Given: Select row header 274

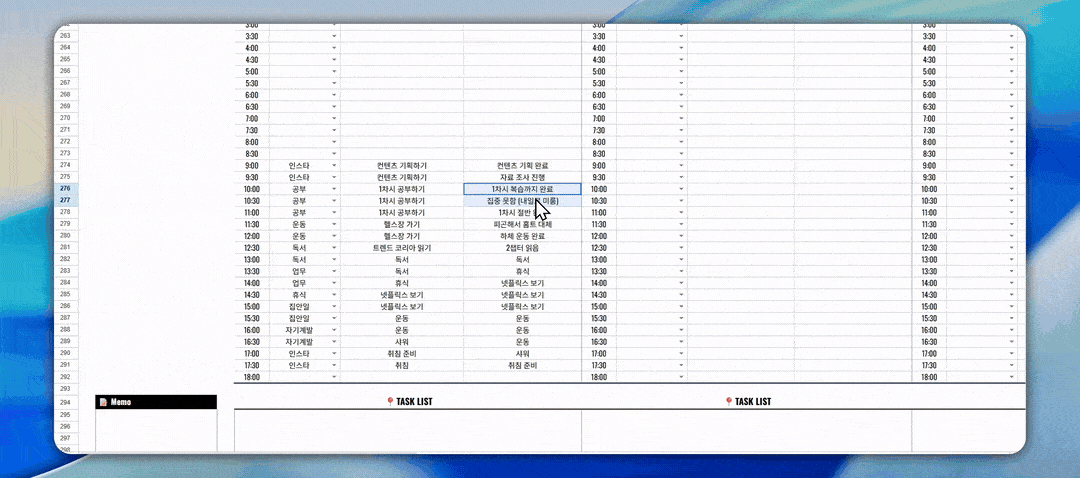Looking at the screenshot, I should (66, 165).
